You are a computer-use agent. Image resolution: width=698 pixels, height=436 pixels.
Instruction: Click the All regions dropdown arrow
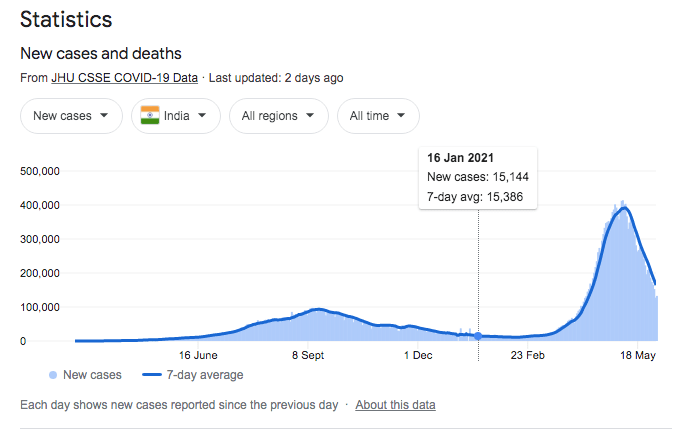pyautogui.click(x=310, y=116)
